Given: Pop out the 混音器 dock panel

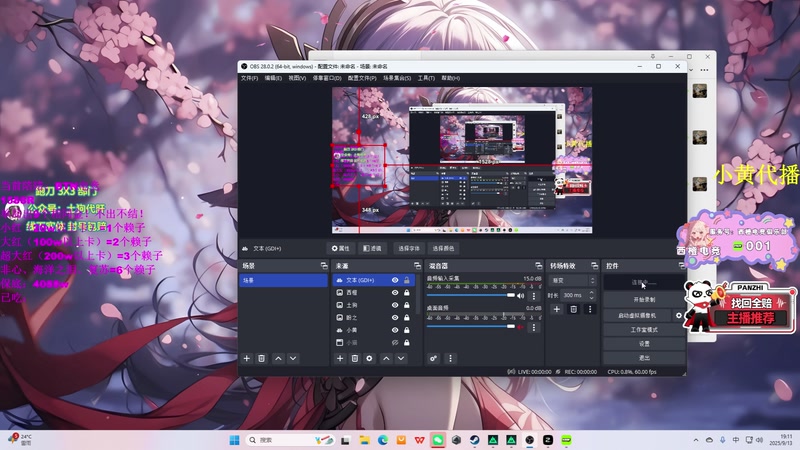Looking at the screenshot, I should point(538,266).
